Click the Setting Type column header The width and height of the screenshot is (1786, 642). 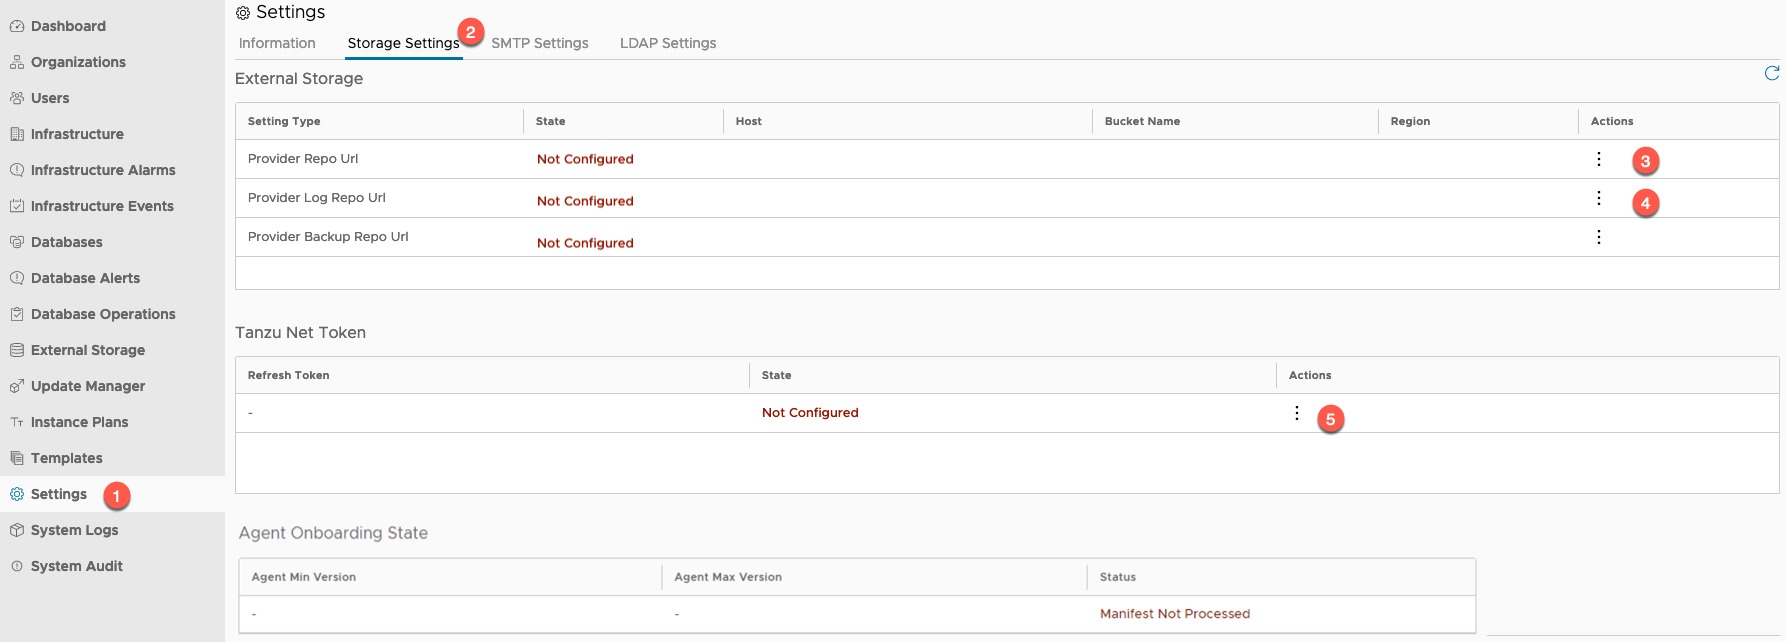coord(284,121)
